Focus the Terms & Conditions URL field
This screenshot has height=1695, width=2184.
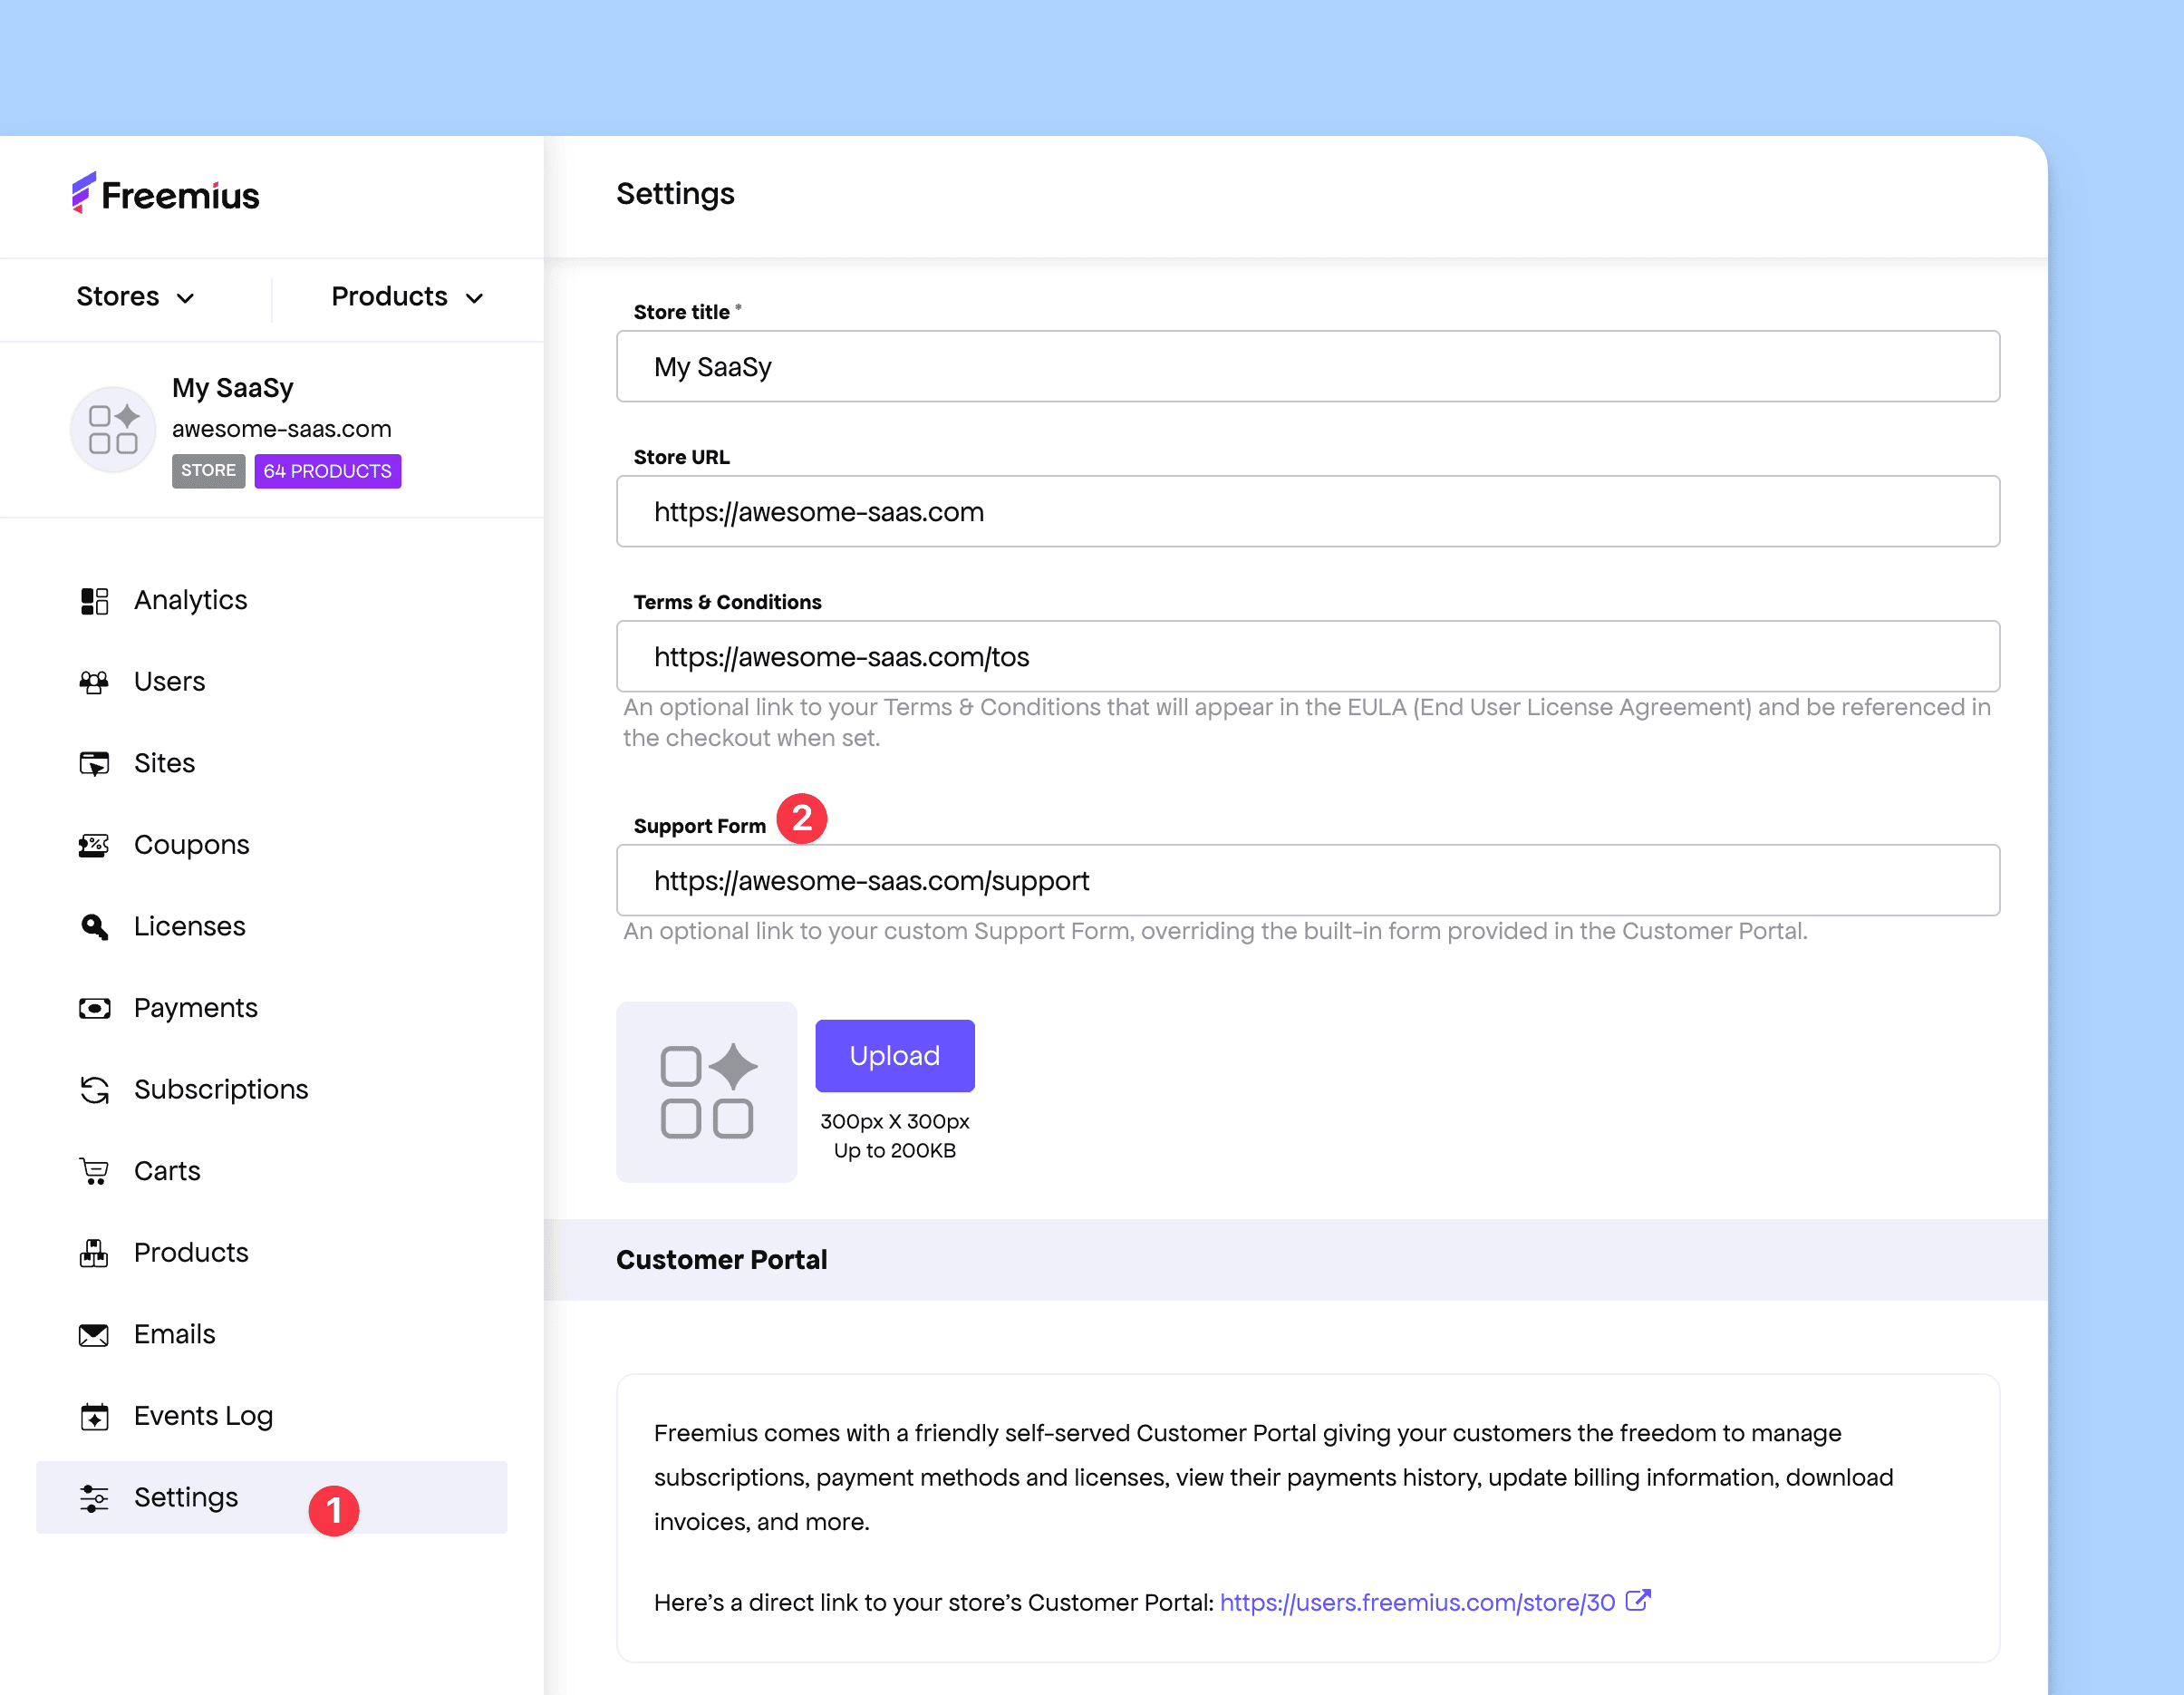1308,657
